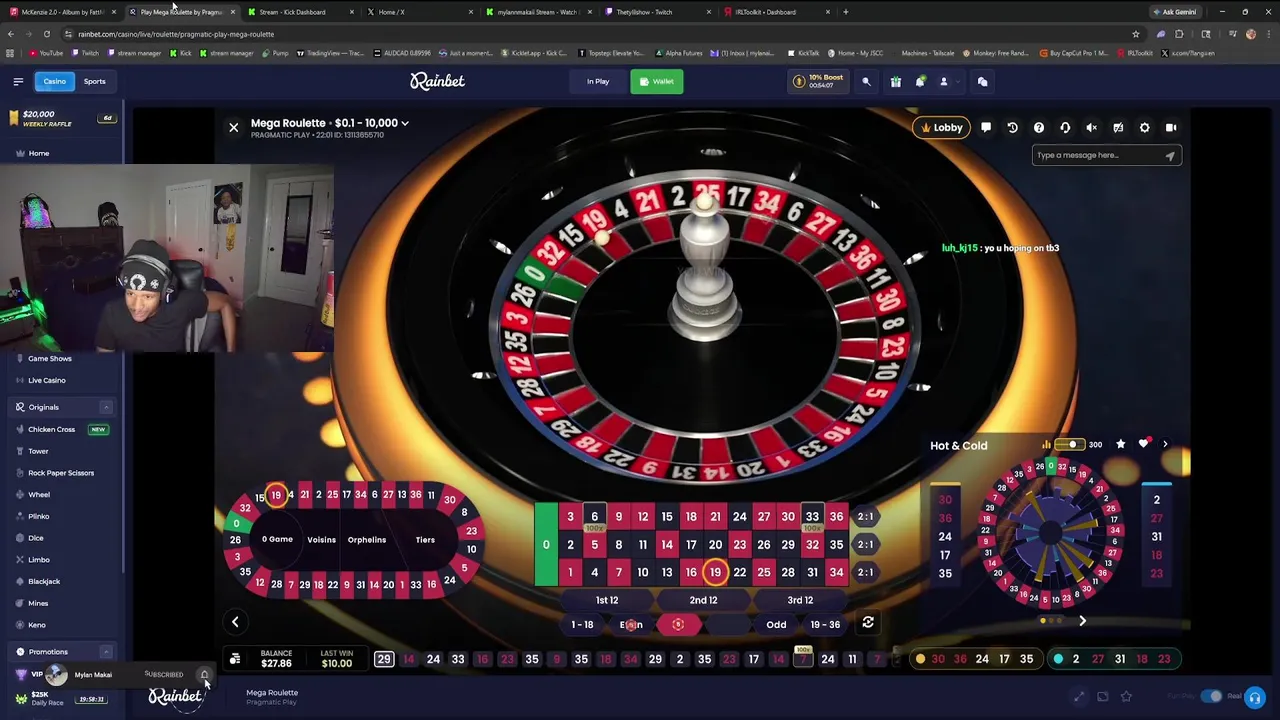Bet on the red diamond field
The width and height of the screenshot is (1280, 720).
[x=678, y=625]
